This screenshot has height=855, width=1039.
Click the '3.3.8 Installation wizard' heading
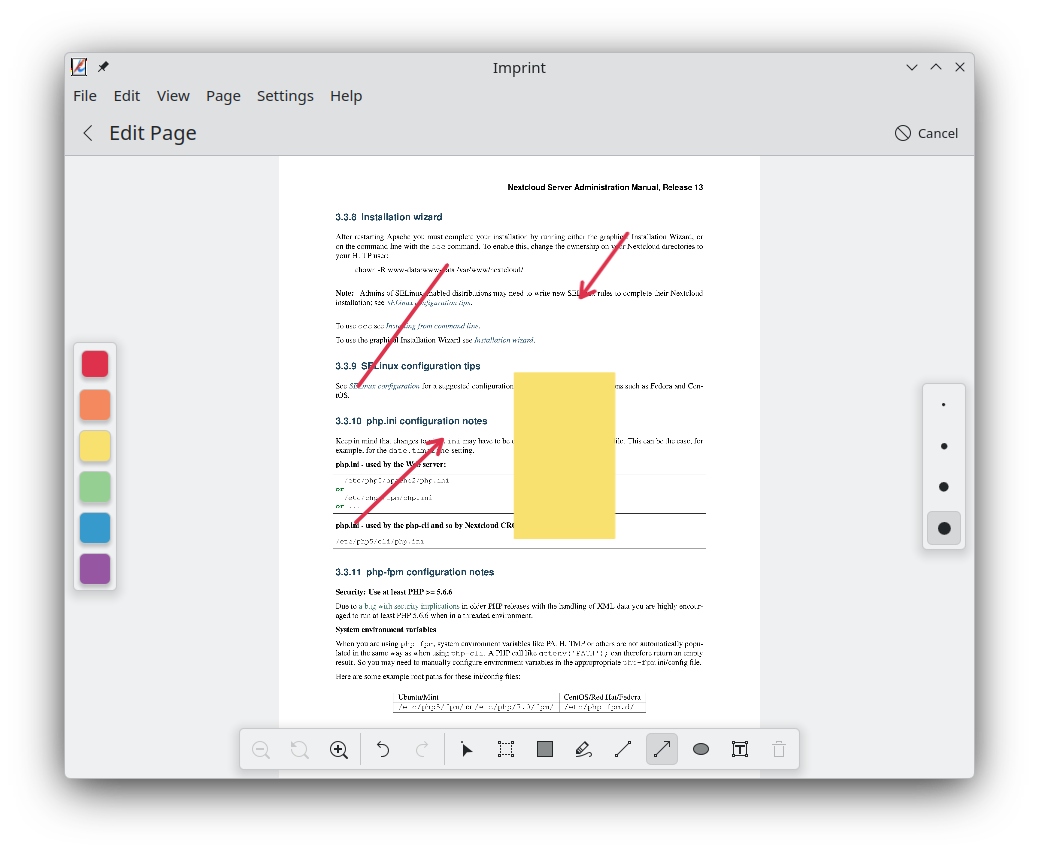pyautogui.click(x=388, y=217)
